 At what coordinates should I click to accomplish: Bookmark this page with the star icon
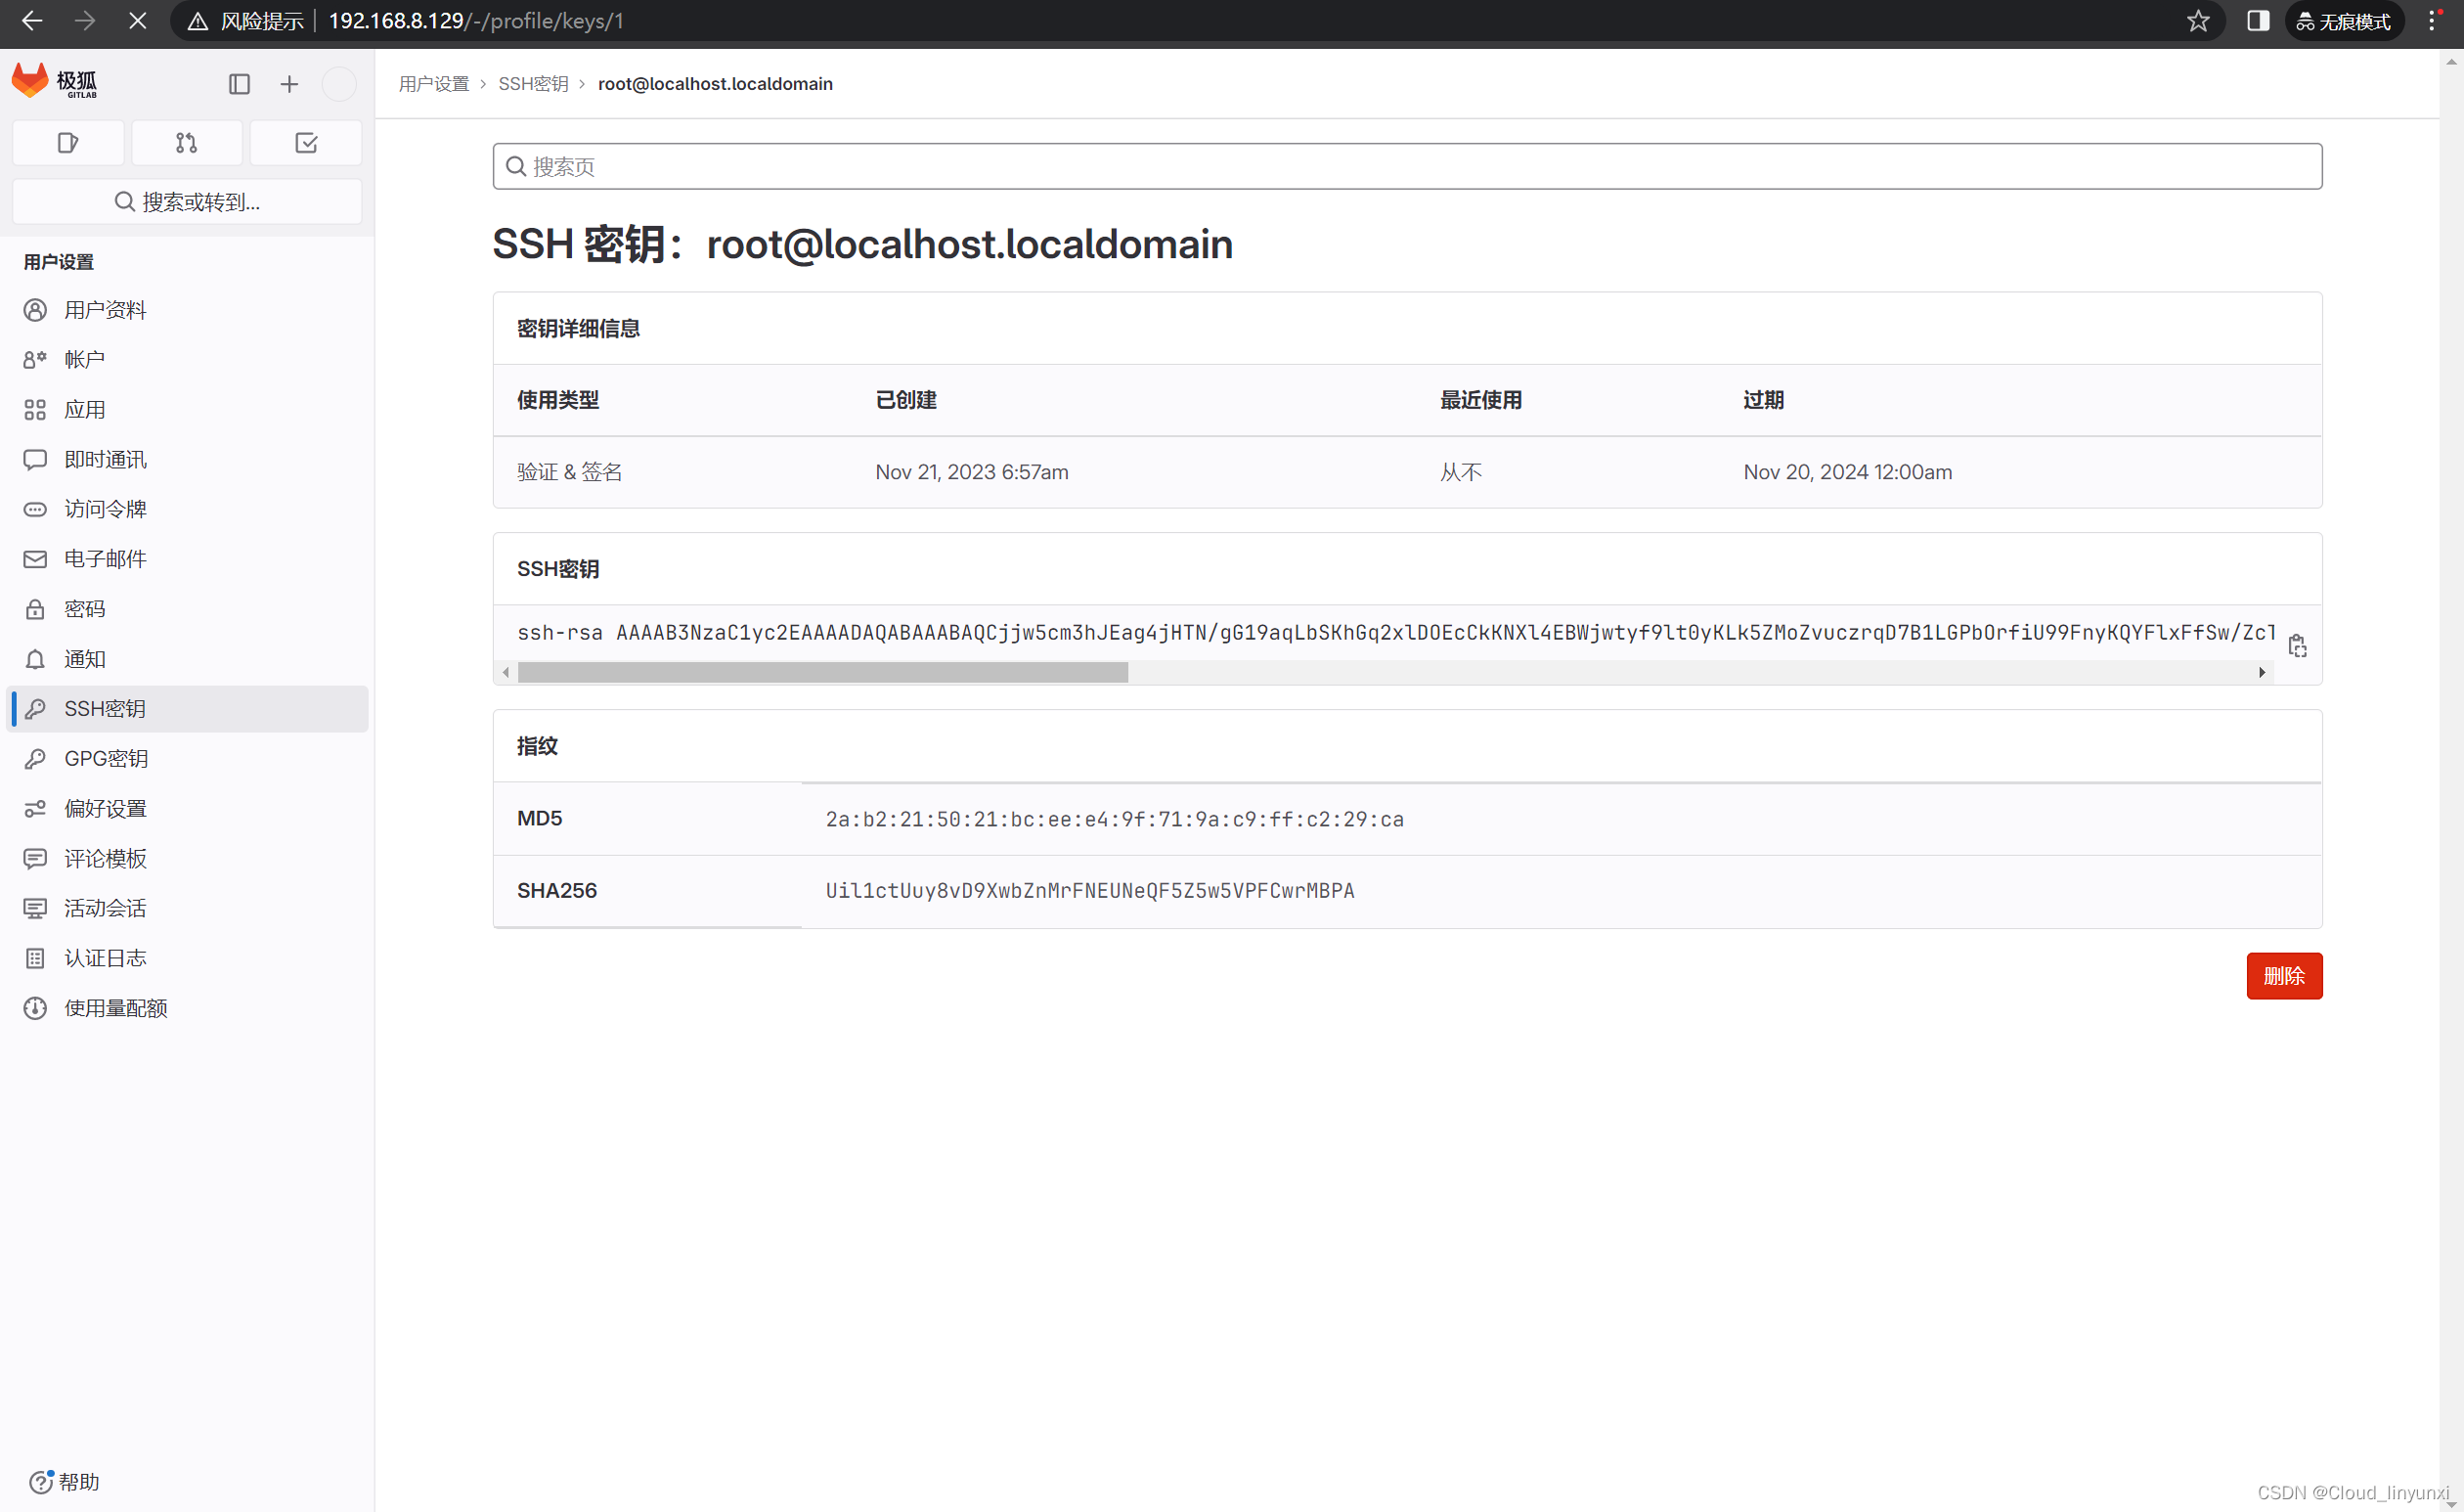(2197, 21)
